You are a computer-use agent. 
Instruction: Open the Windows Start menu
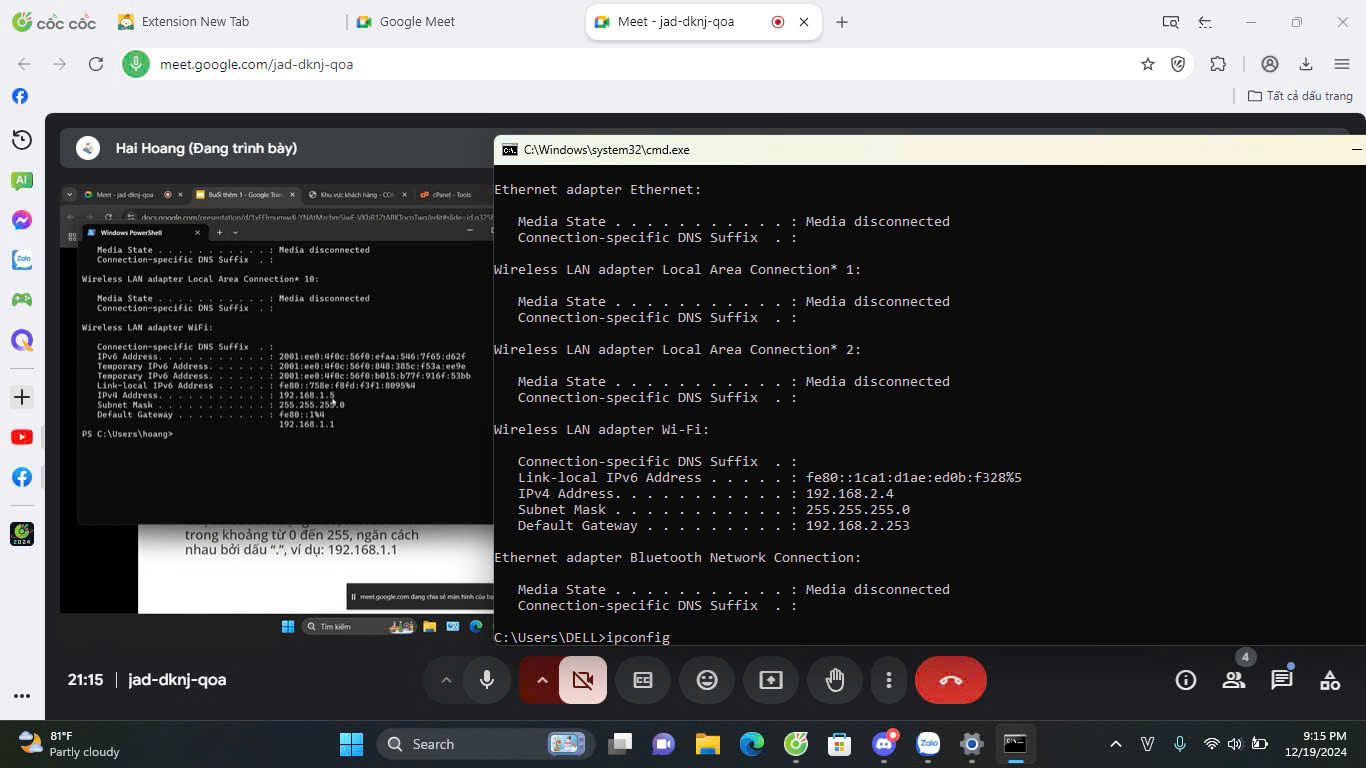351,744
